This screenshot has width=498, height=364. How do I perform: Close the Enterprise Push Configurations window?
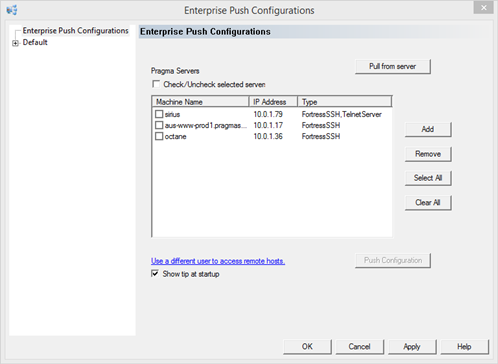483,7
